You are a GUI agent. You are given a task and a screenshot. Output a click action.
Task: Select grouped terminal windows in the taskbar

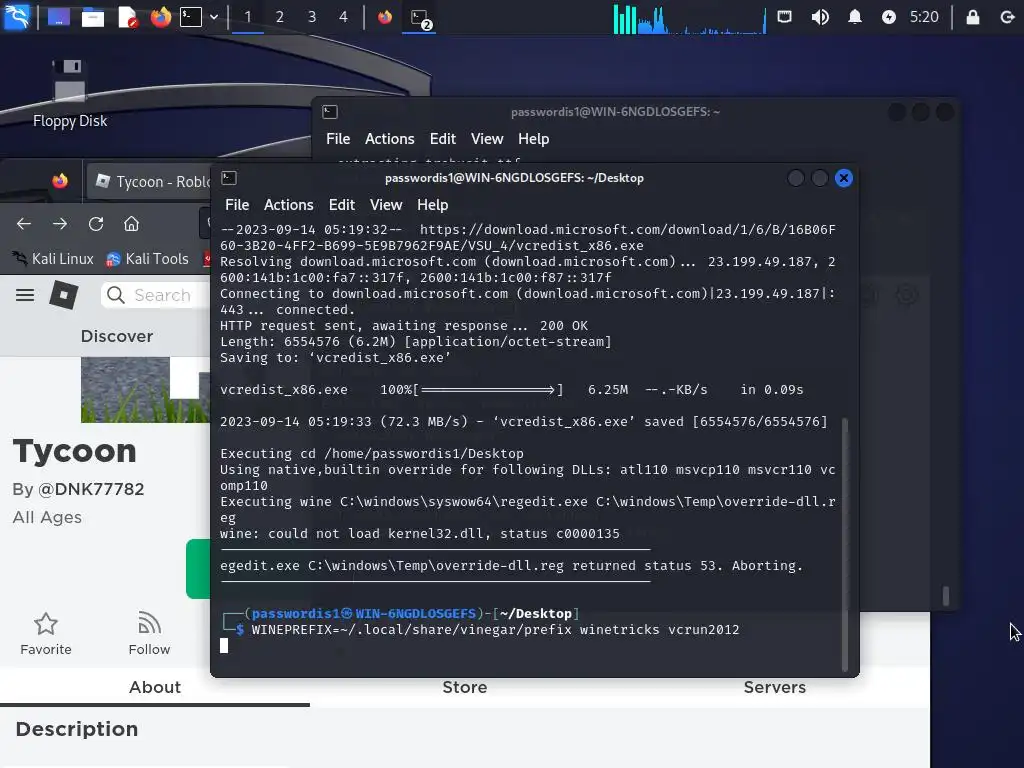(x=419, y=18)
